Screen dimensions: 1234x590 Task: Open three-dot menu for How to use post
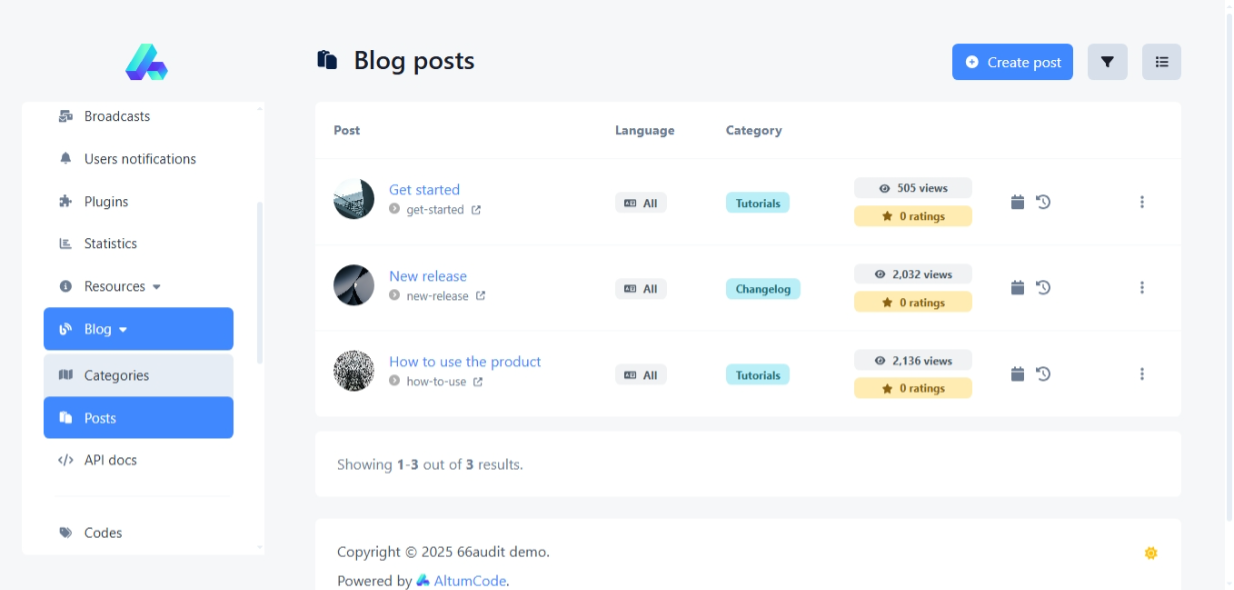1142,374
